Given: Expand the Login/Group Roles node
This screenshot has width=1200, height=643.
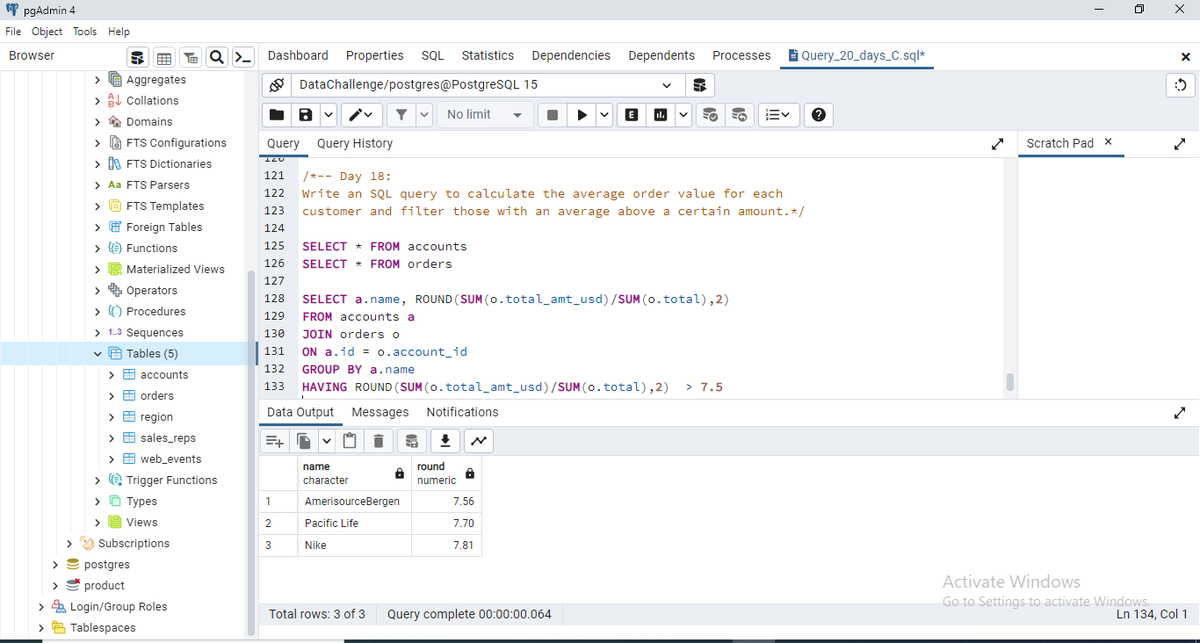Looking at the screenshot, I should pos(42,607).
